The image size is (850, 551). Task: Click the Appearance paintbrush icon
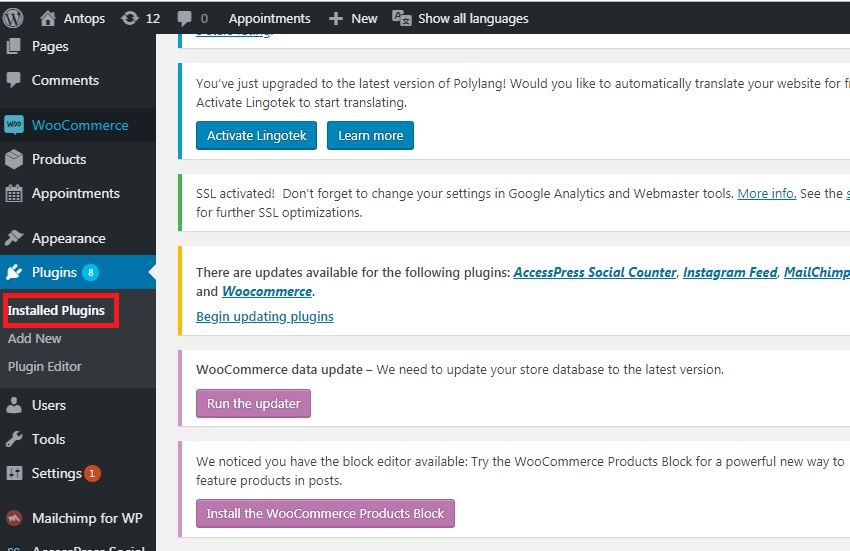click(x=14, y=238)
